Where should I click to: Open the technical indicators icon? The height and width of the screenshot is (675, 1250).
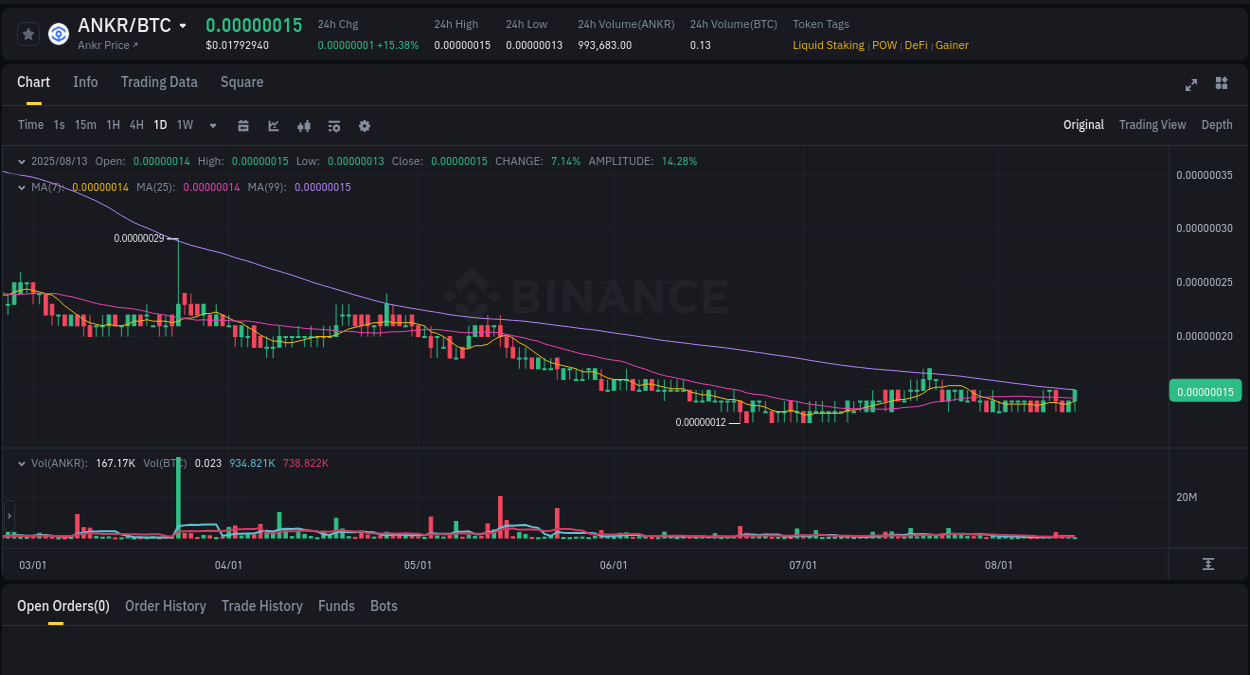click(x=334, y=125)
